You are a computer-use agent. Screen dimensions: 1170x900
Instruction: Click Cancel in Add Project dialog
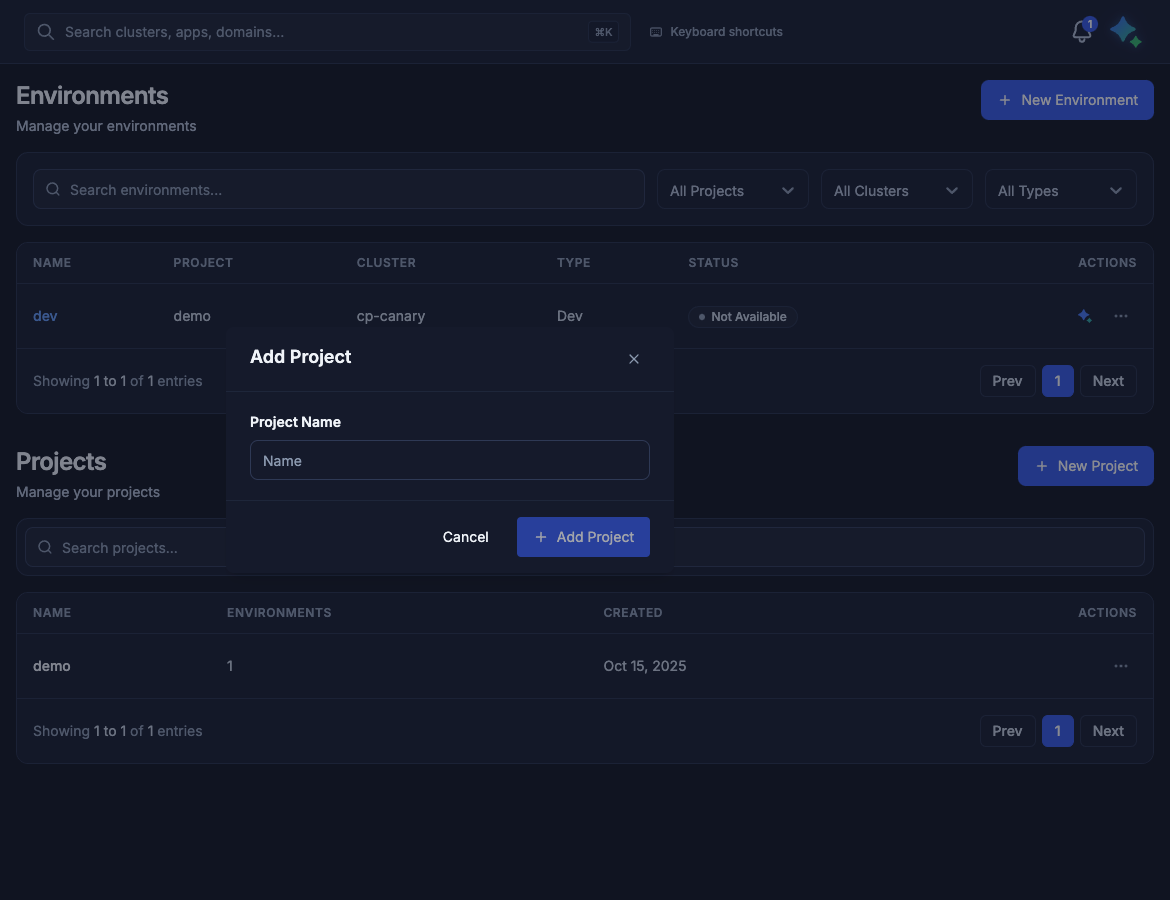click(x=466, y=537)
